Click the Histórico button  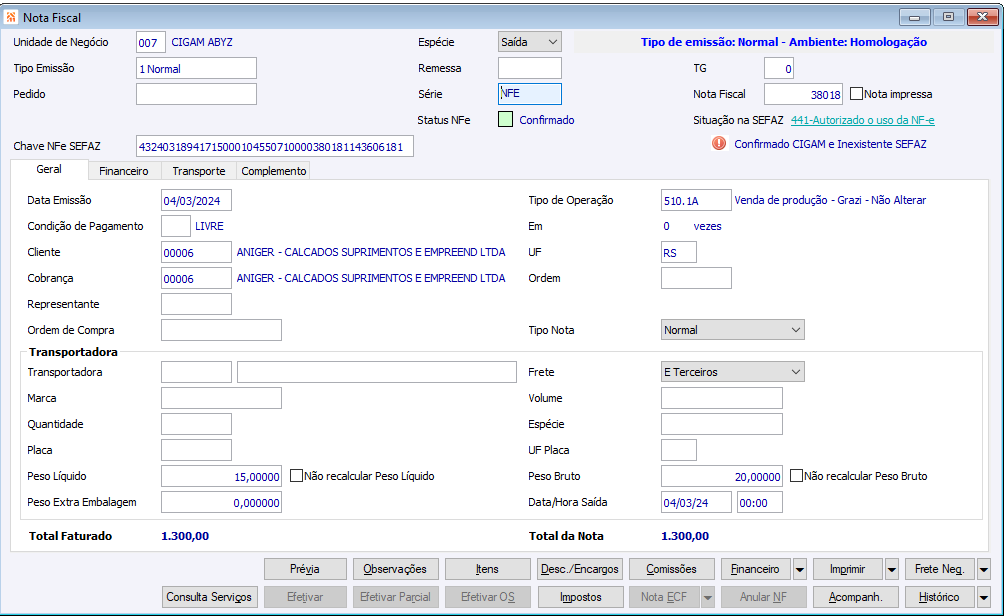pyautogui.click(x=940, y=597)
